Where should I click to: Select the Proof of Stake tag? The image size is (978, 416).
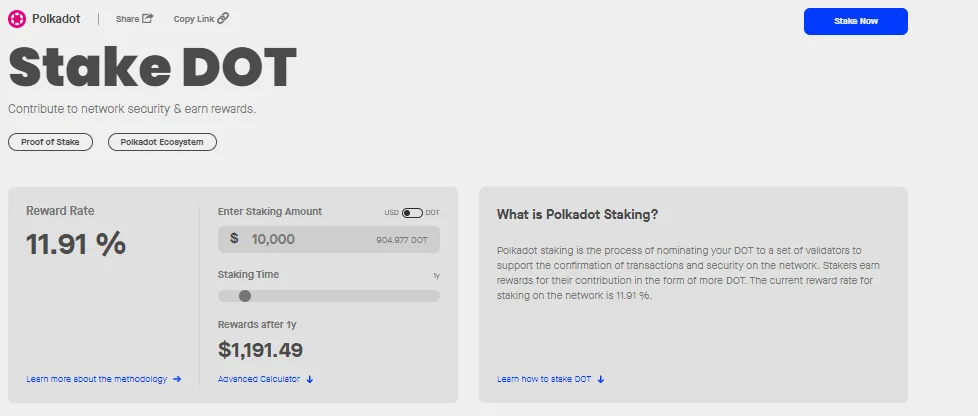(x=50, y=142)
